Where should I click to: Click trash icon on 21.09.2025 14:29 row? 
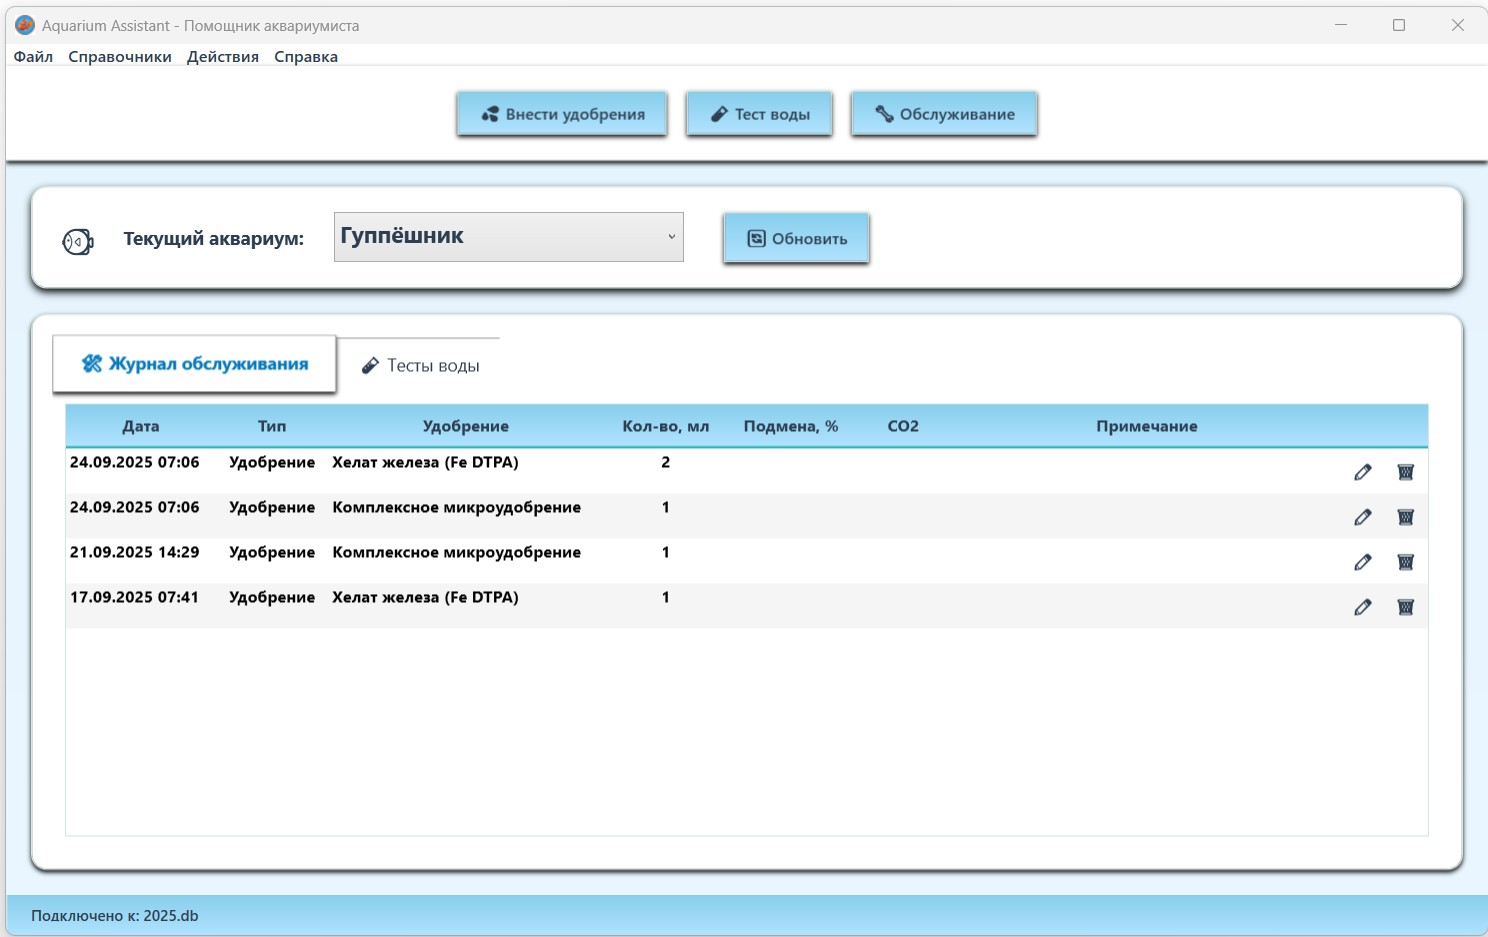click(x=1405, y=562)
